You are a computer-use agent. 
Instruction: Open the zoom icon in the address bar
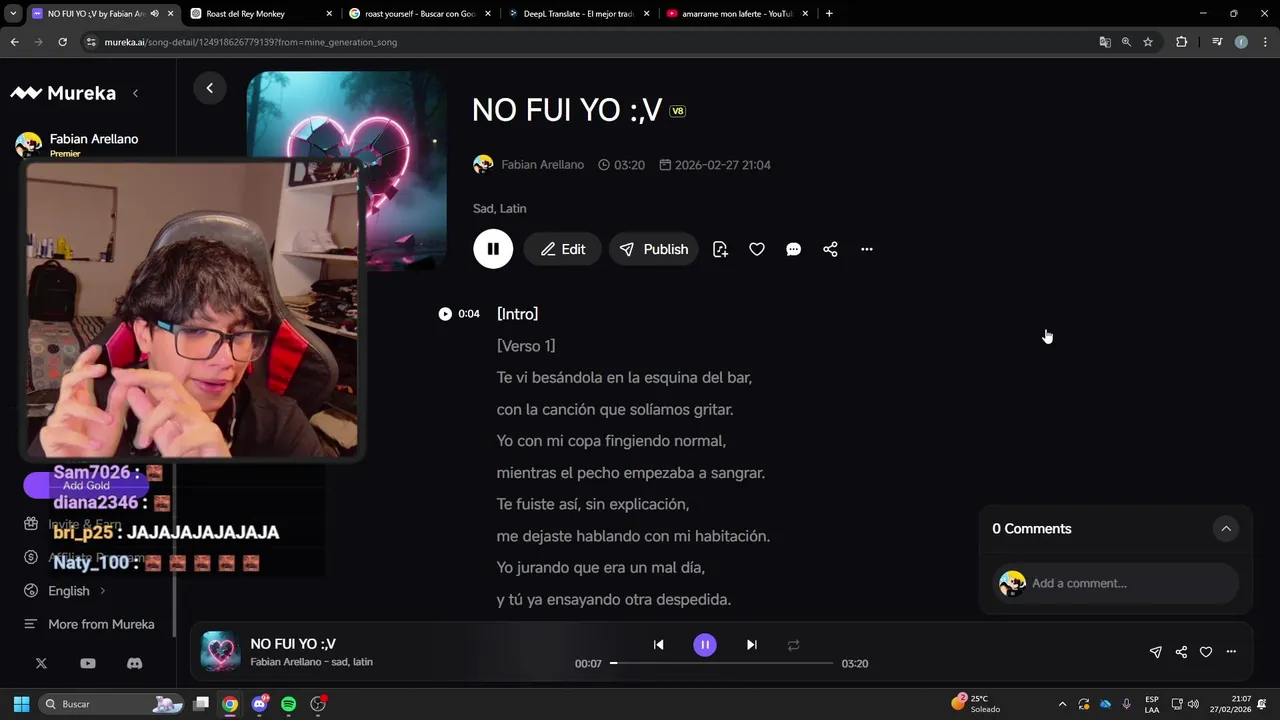coord(1127,42)
